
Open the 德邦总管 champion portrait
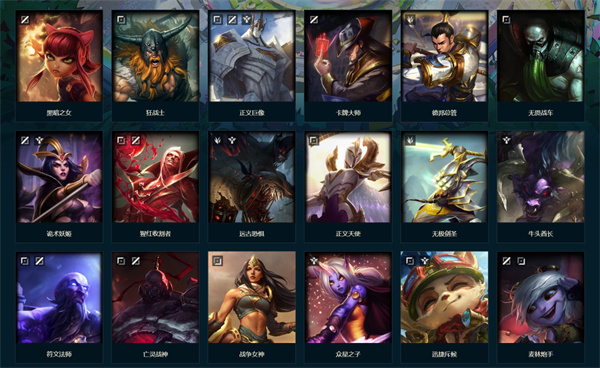coord(444,56)
